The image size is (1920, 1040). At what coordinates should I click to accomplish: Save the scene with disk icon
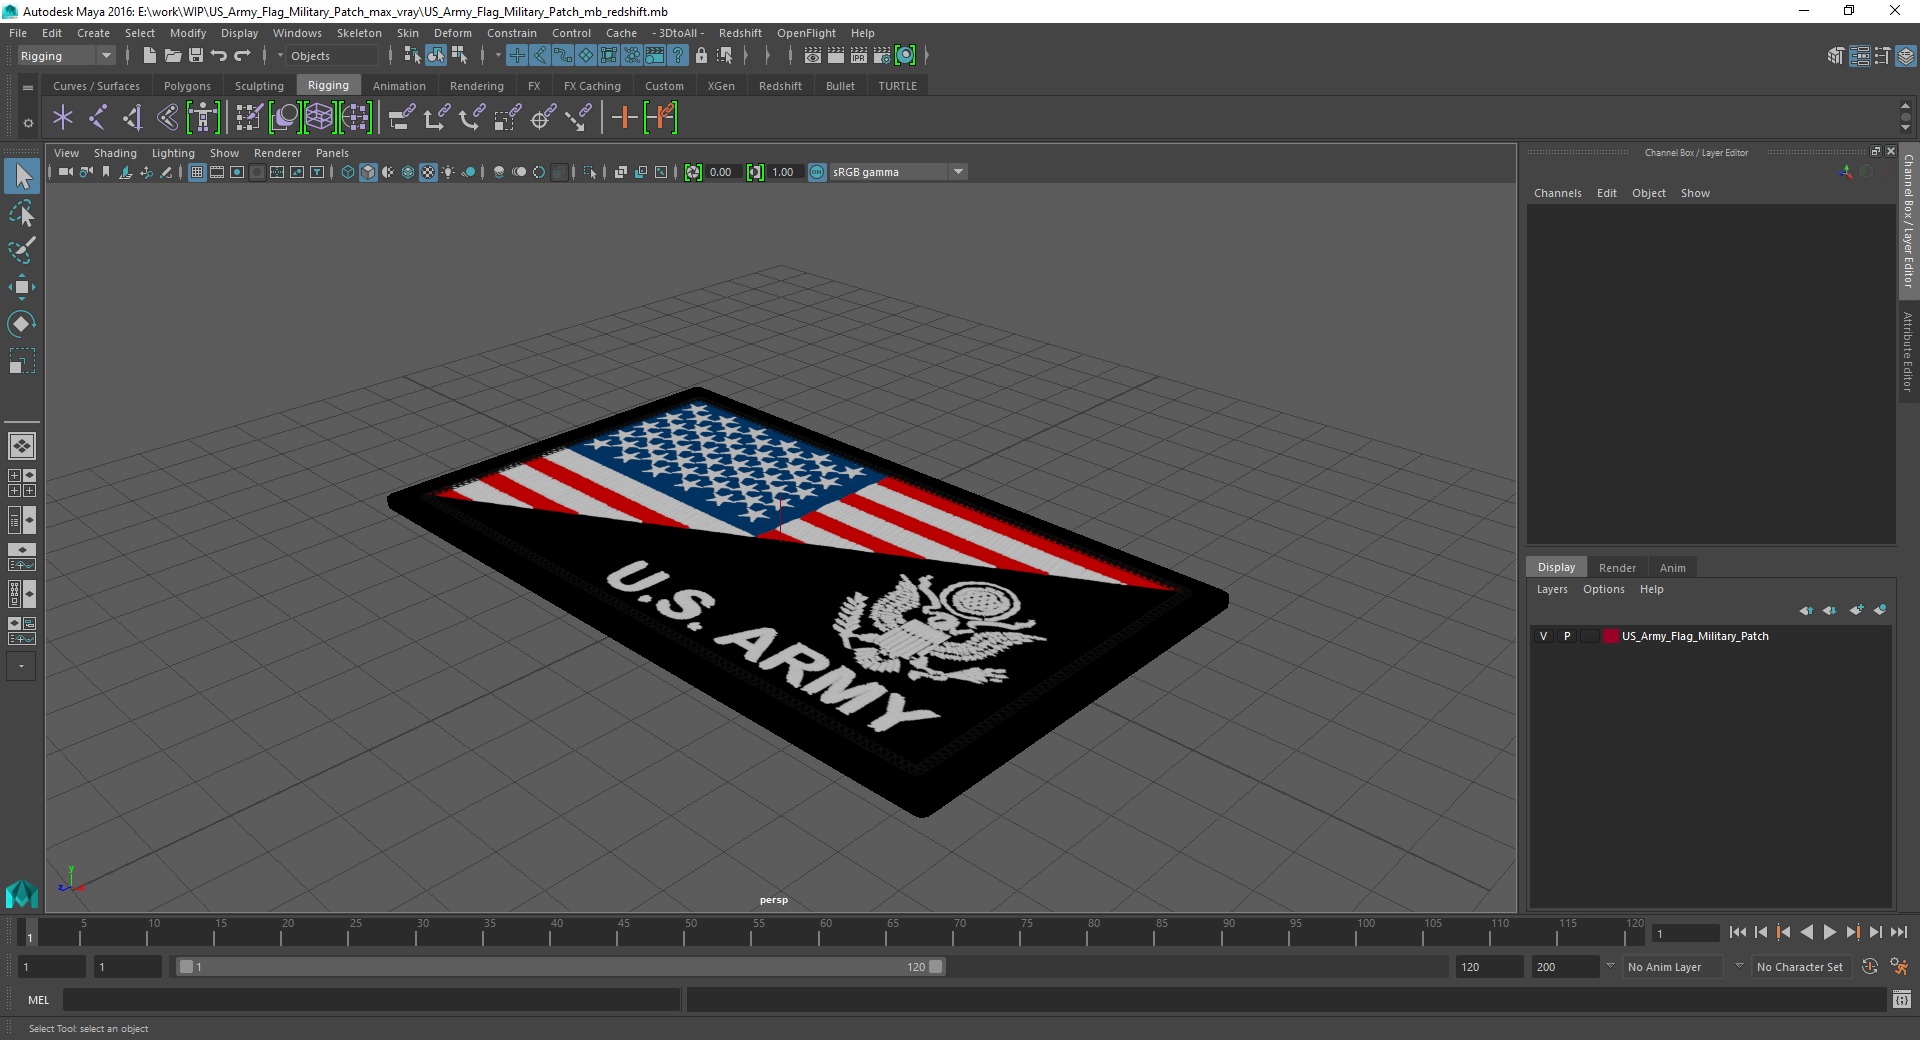(196, 56)
